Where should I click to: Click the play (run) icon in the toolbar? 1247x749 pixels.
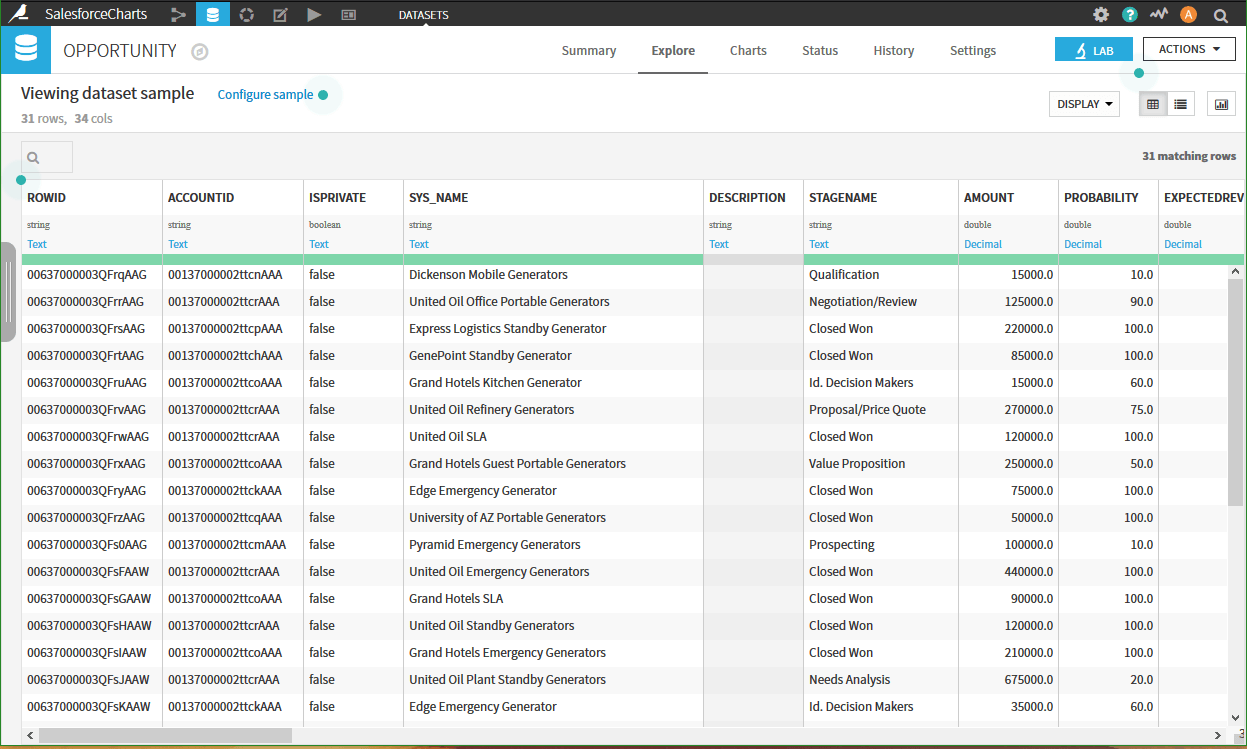coord(312,14)
